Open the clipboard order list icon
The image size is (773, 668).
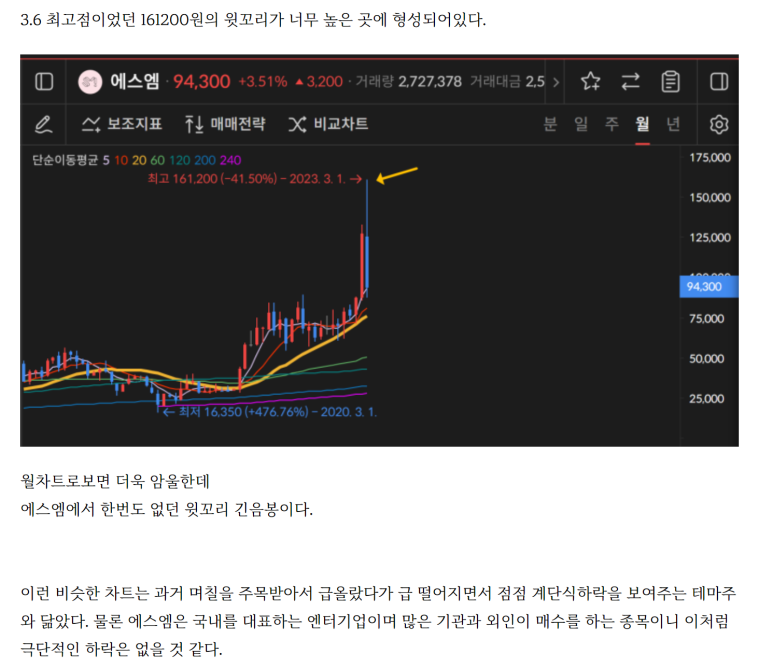click(x=670, y=81)
